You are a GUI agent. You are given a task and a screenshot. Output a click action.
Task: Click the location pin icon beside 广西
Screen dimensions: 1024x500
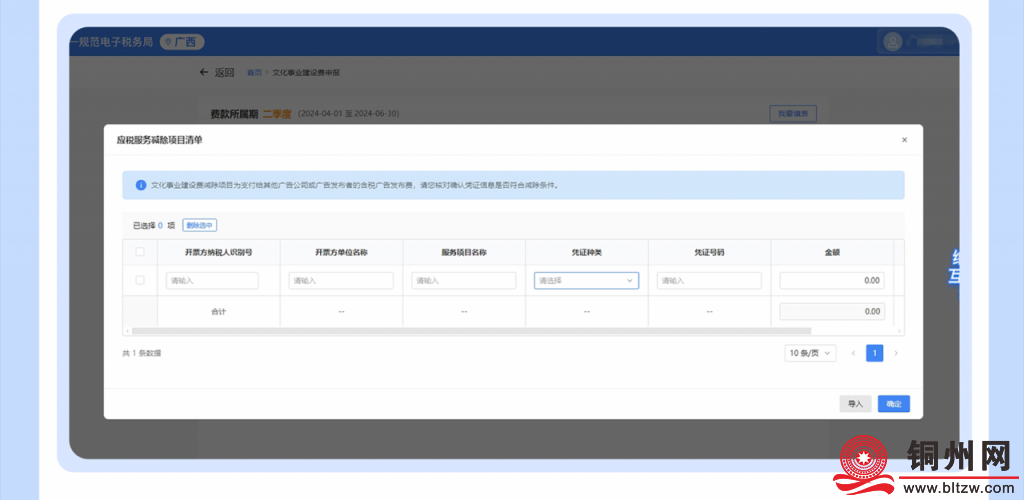(168, 42)
